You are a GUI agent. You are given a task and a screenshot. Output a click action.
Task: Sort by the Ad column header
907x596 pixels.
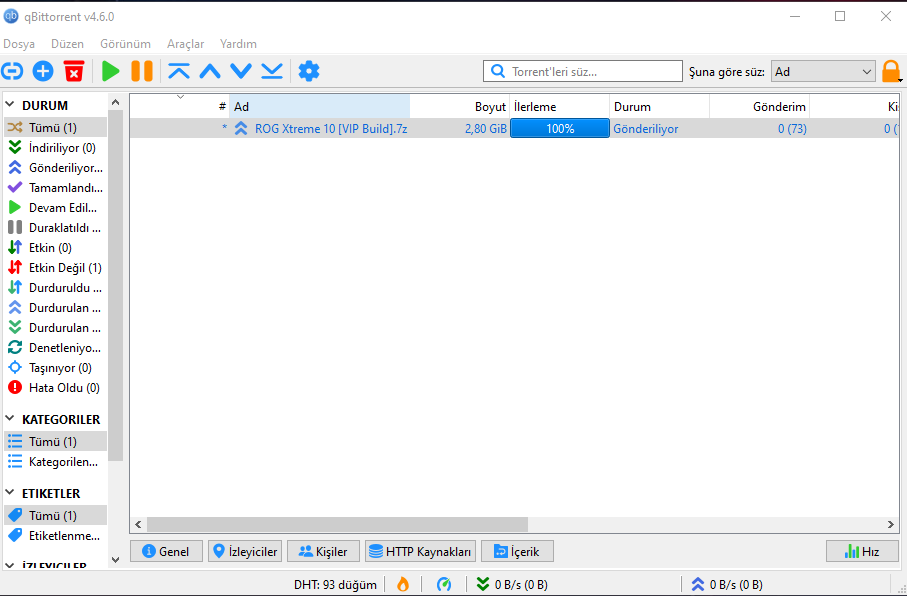pos(319,106)
